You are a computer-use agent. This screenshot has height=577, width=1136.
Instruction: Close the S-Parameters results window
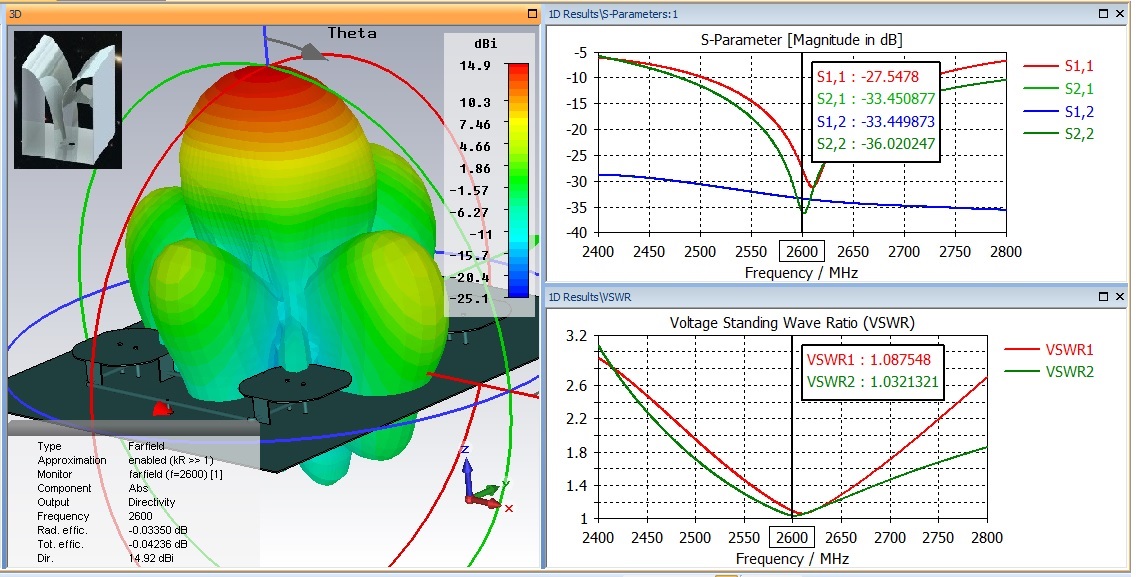click(1120, 14)
